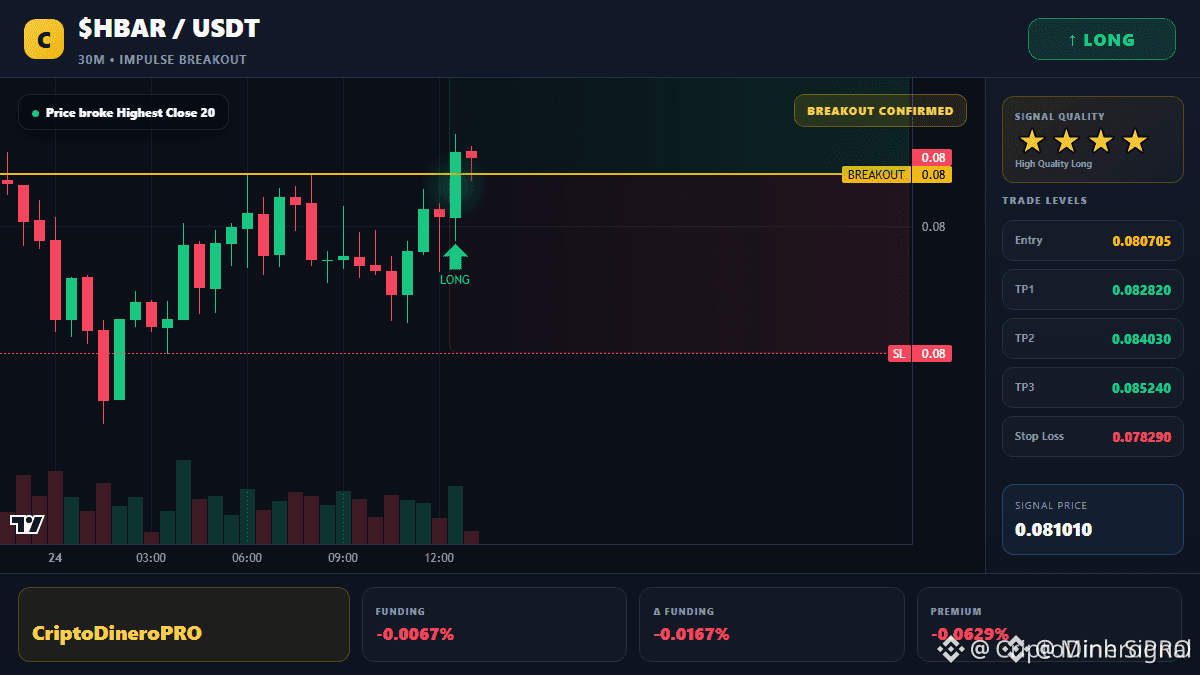Click the tallest green volume bar
The width and height of the screenshot is (1200, 675).
pyautogui.click(x=183, y=502)
